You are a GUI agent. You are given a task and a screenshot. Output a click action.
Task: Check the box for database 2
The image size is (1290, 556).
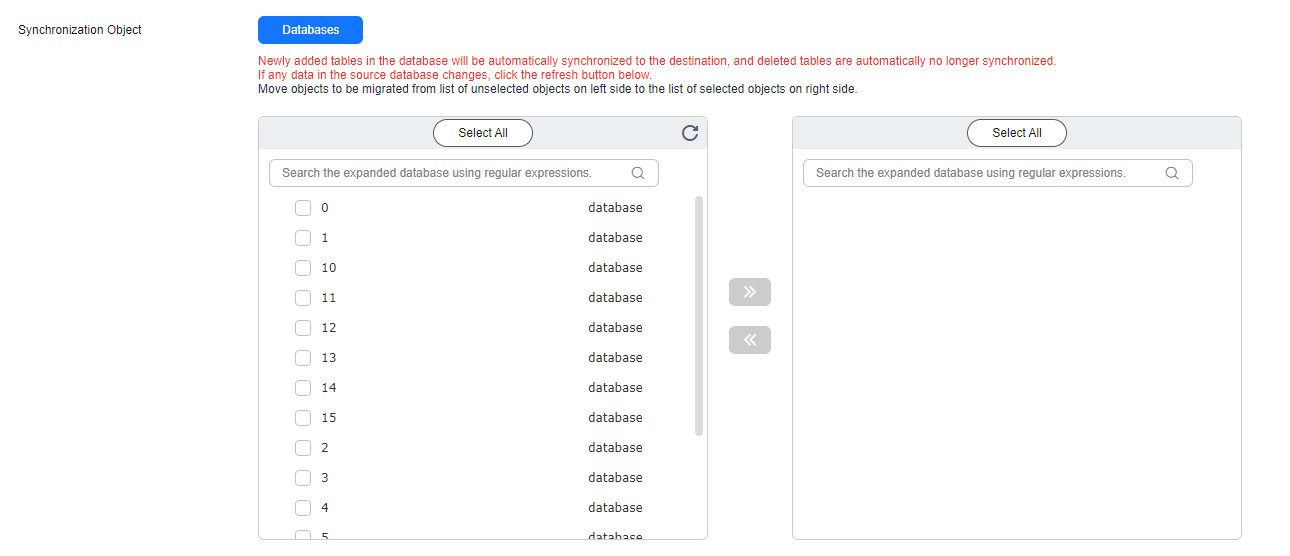pyautogui.click(x=303, y=448)
